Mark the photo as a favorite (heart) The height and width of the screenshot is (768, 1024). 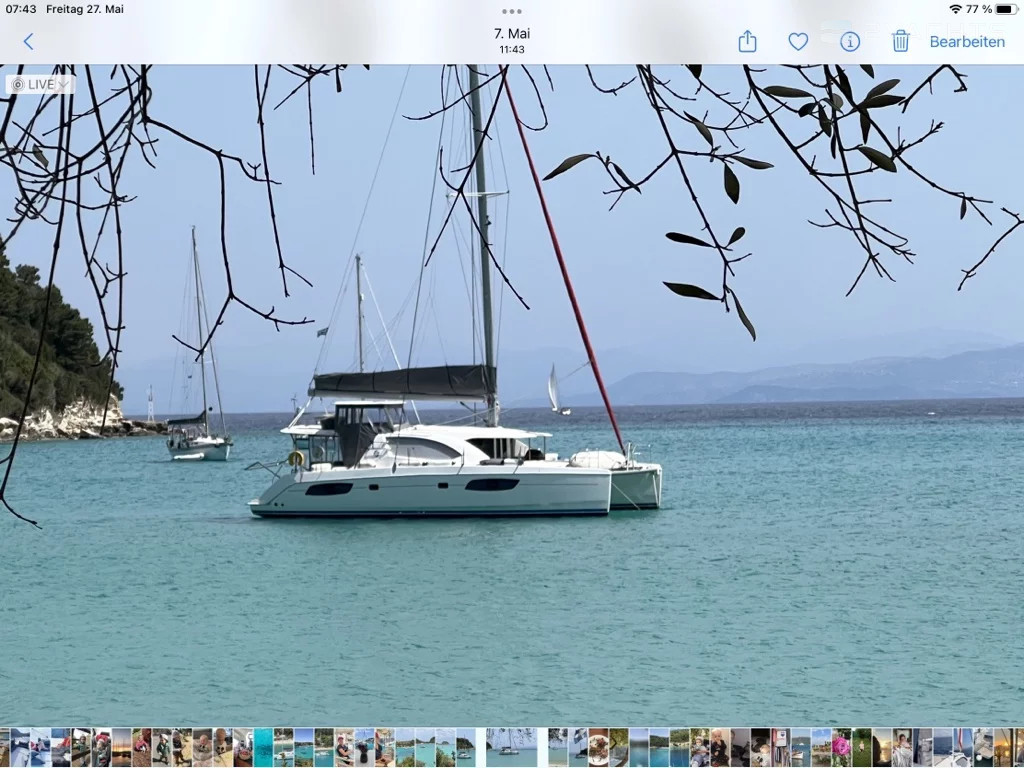798,42
